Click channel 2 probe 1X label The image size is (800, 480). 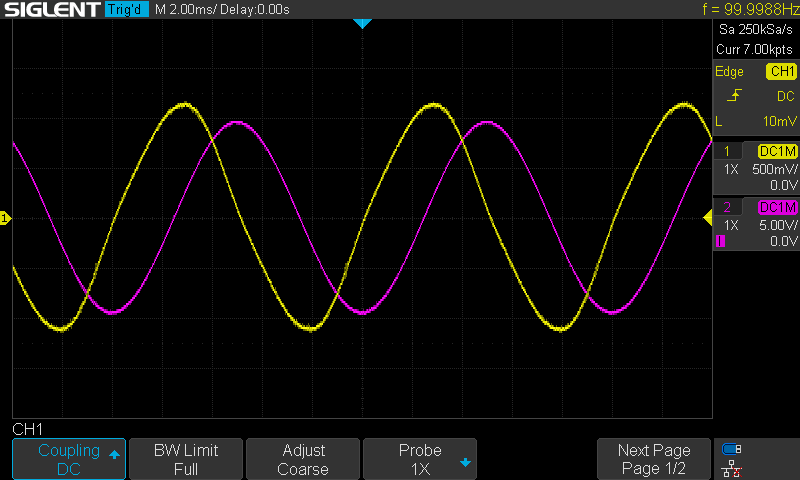pyautogui.click(x=731, y=225)
